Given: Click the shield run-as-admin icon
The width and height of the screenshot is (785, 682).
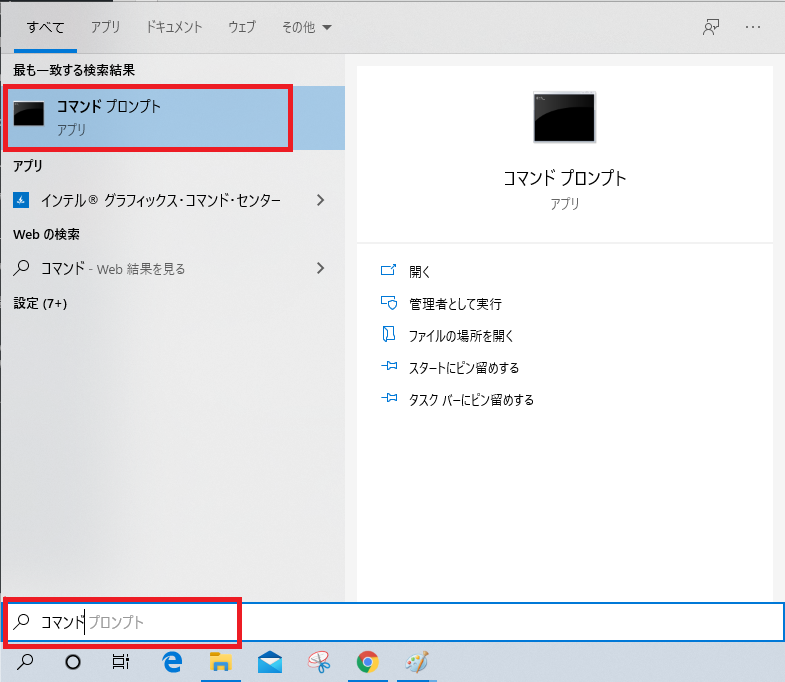Looking at the screenshot, I should (x=389, y=303).
